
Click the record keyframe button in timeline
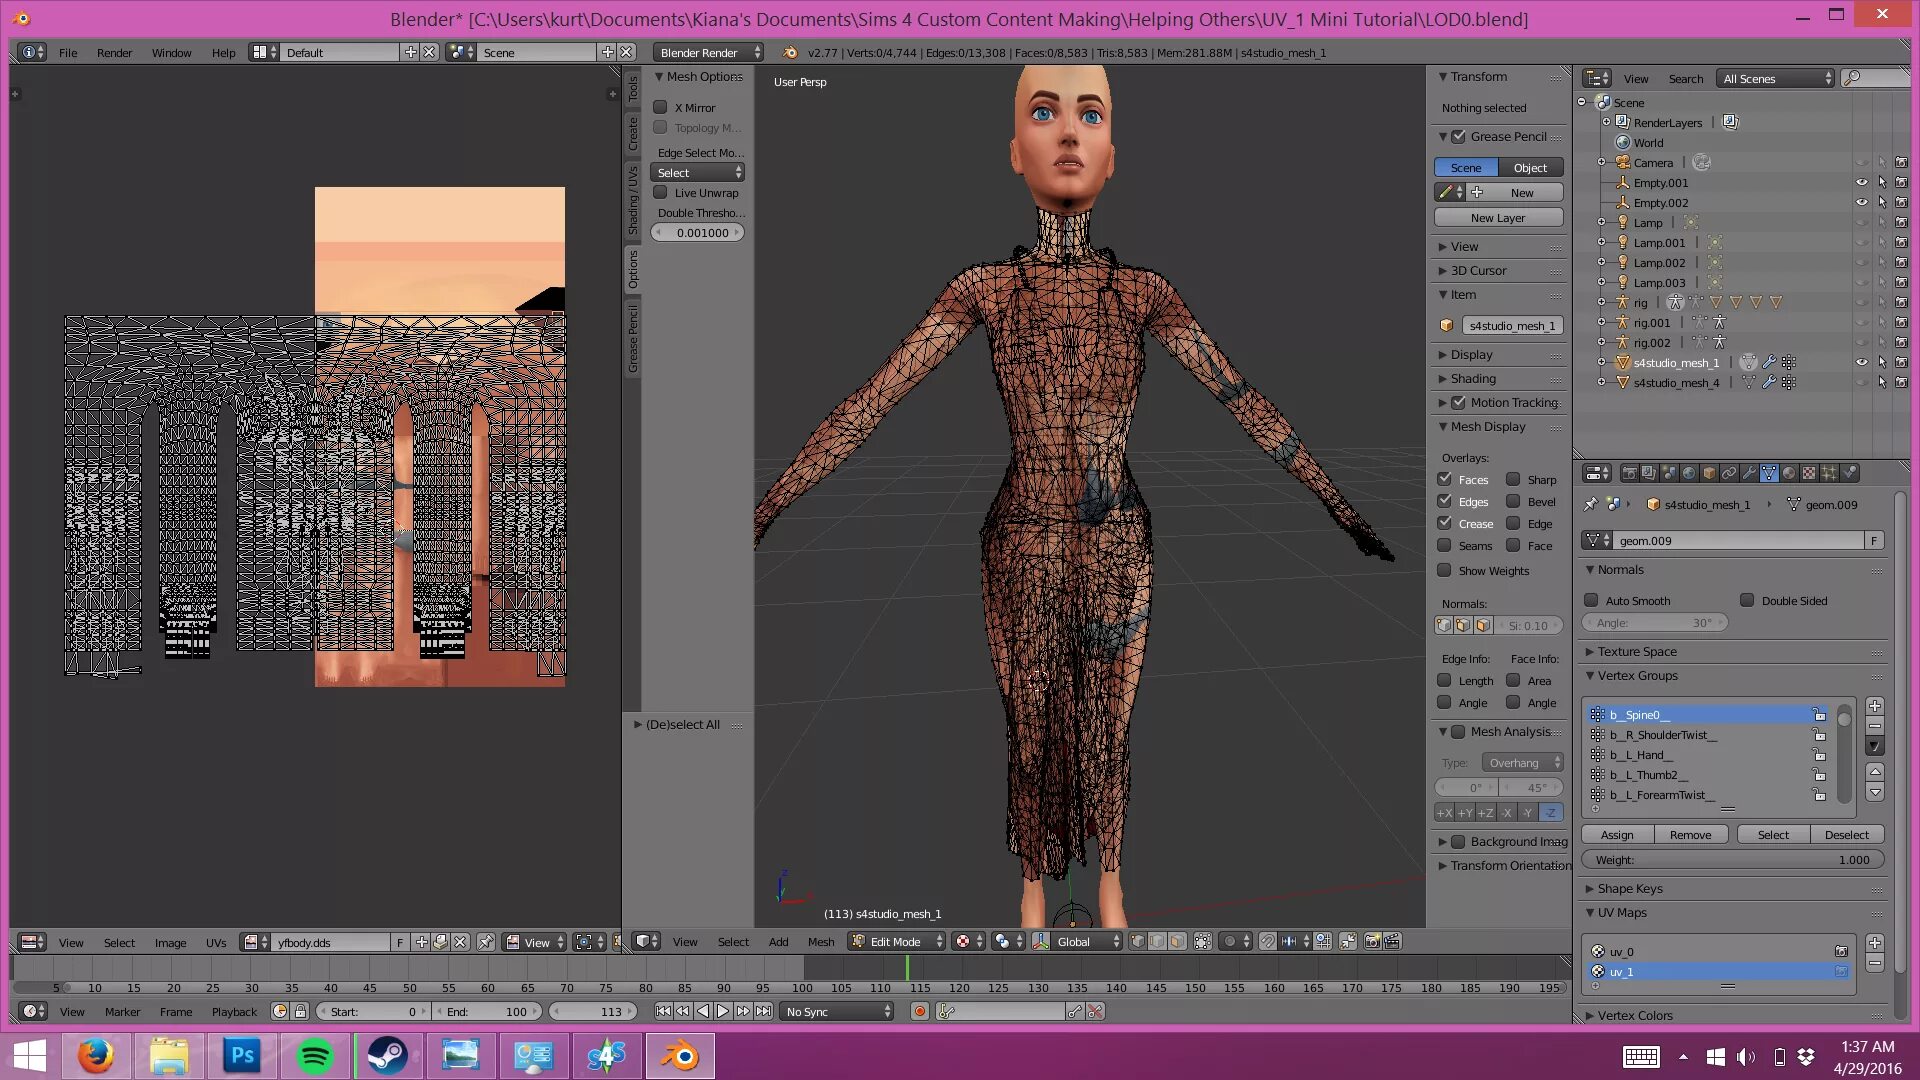coord(920,1012)
